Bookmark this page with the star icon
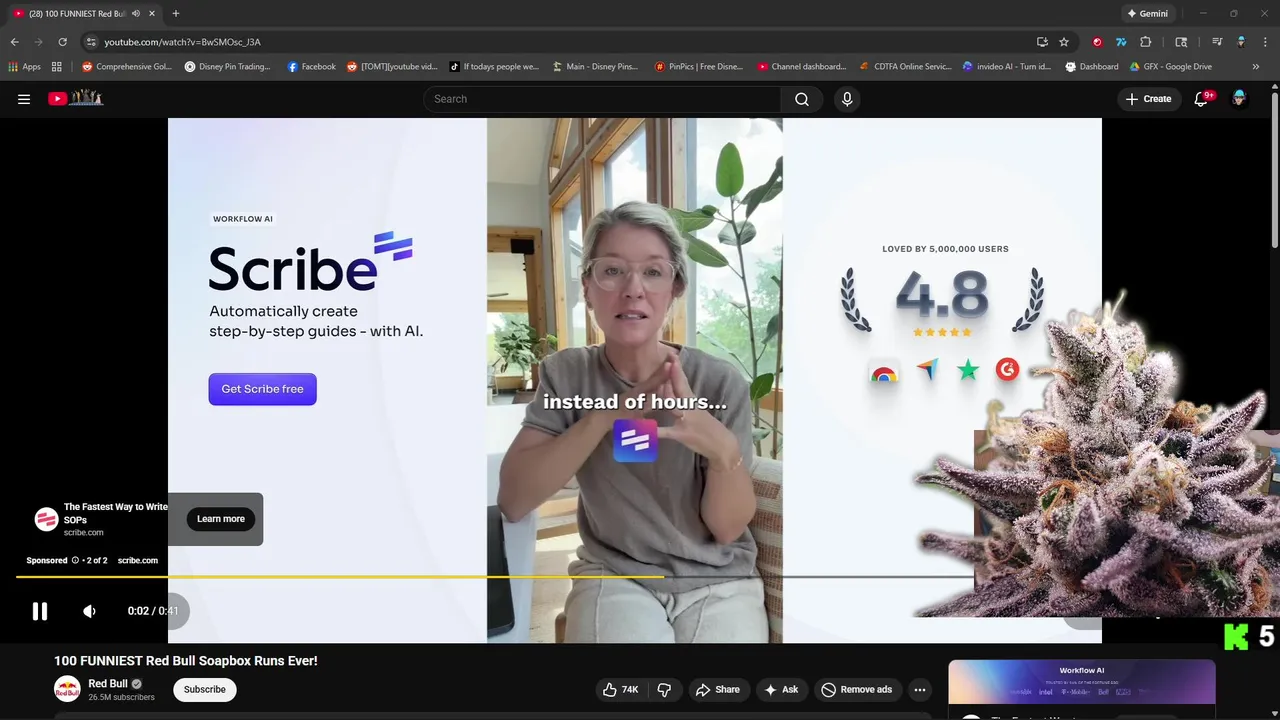This screenshot has height=720, width=1280. pos(1064,42)
